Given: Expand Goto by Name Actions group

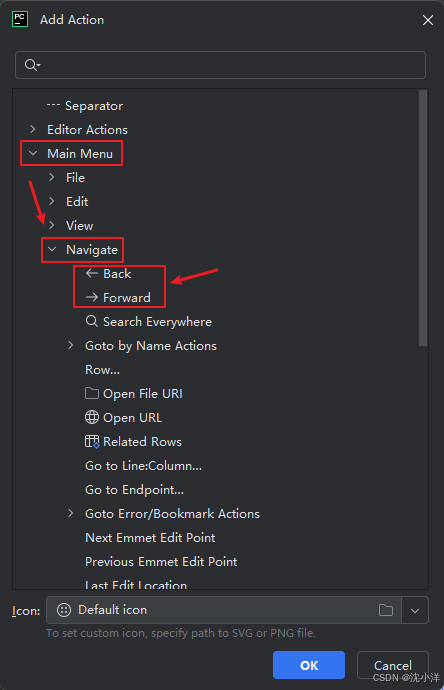Looking at the screenshot, I should click(x=71, y=345).
